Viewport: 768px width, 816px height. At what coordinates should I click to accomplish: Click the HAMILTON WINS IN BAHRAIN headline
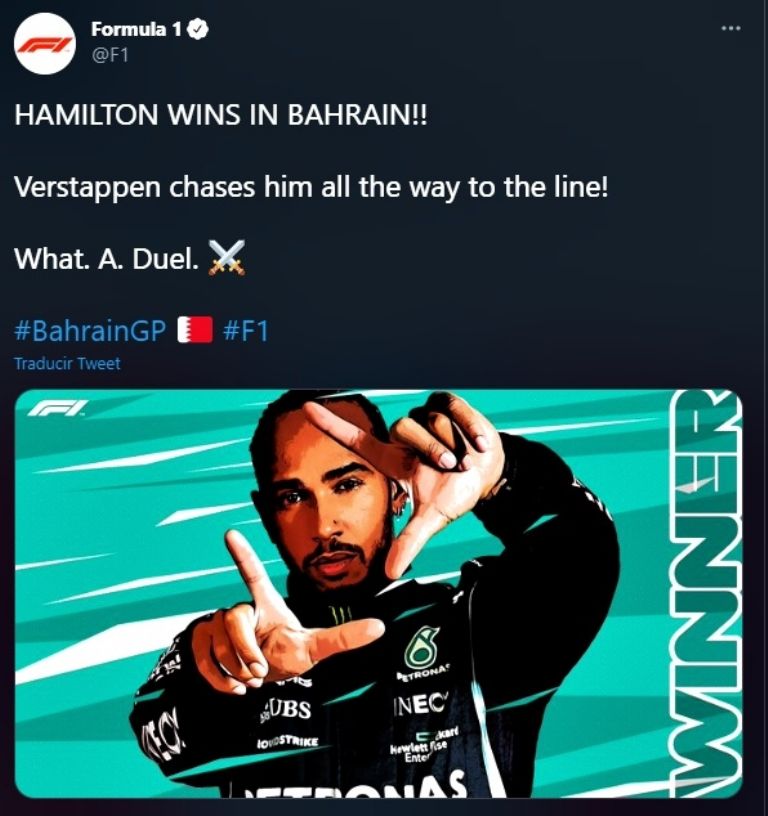(221, 115)
